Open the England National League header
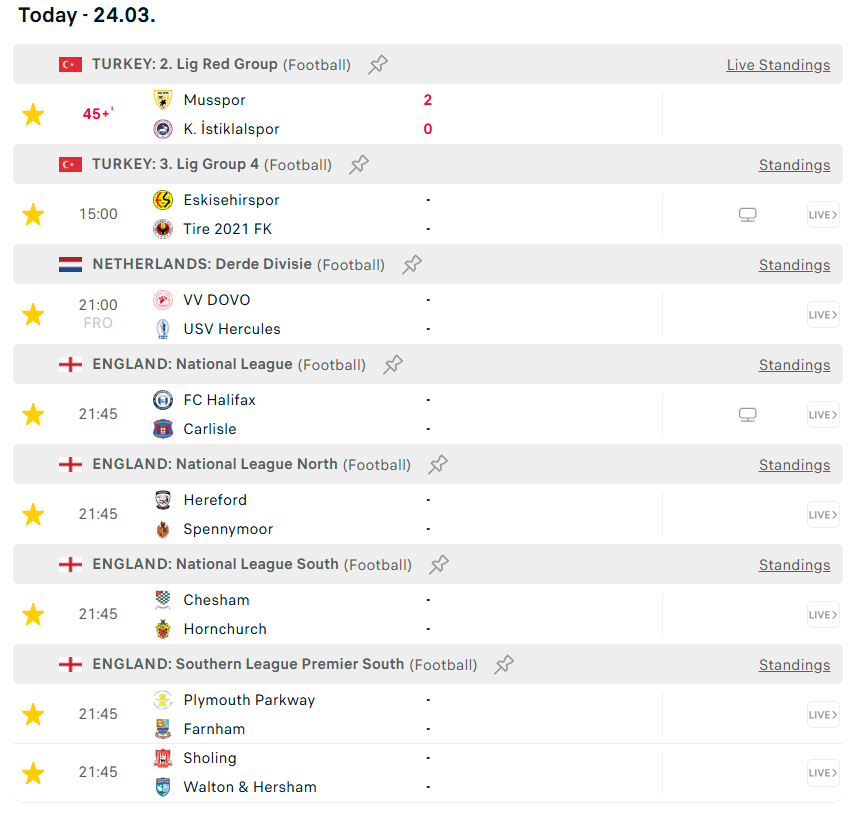Image resolution: width=853 pixels, height=817 pixels. click(192, 364)
